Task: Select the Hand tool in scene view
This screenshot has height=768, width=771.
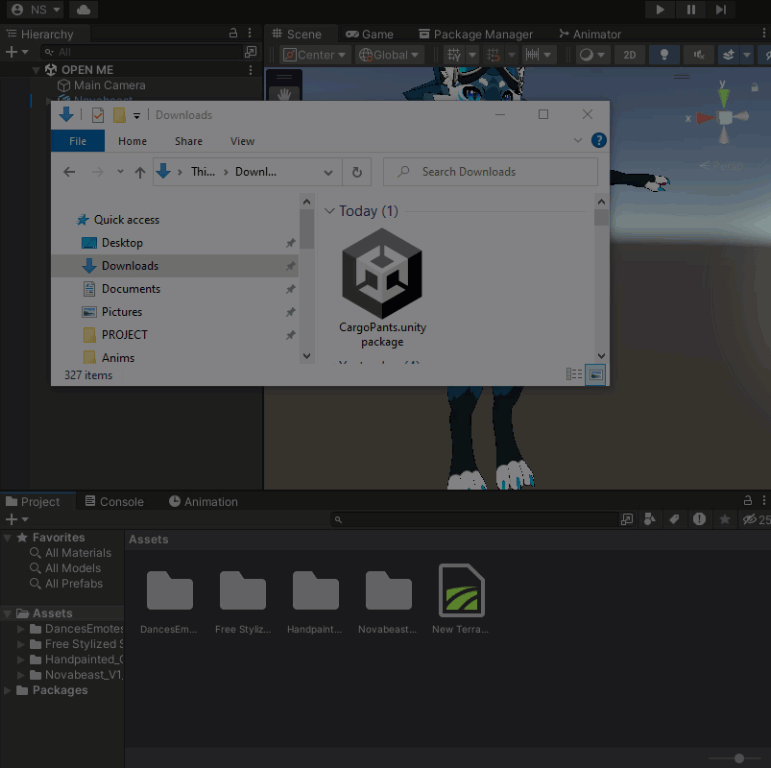Action: [x=284, y=93]
